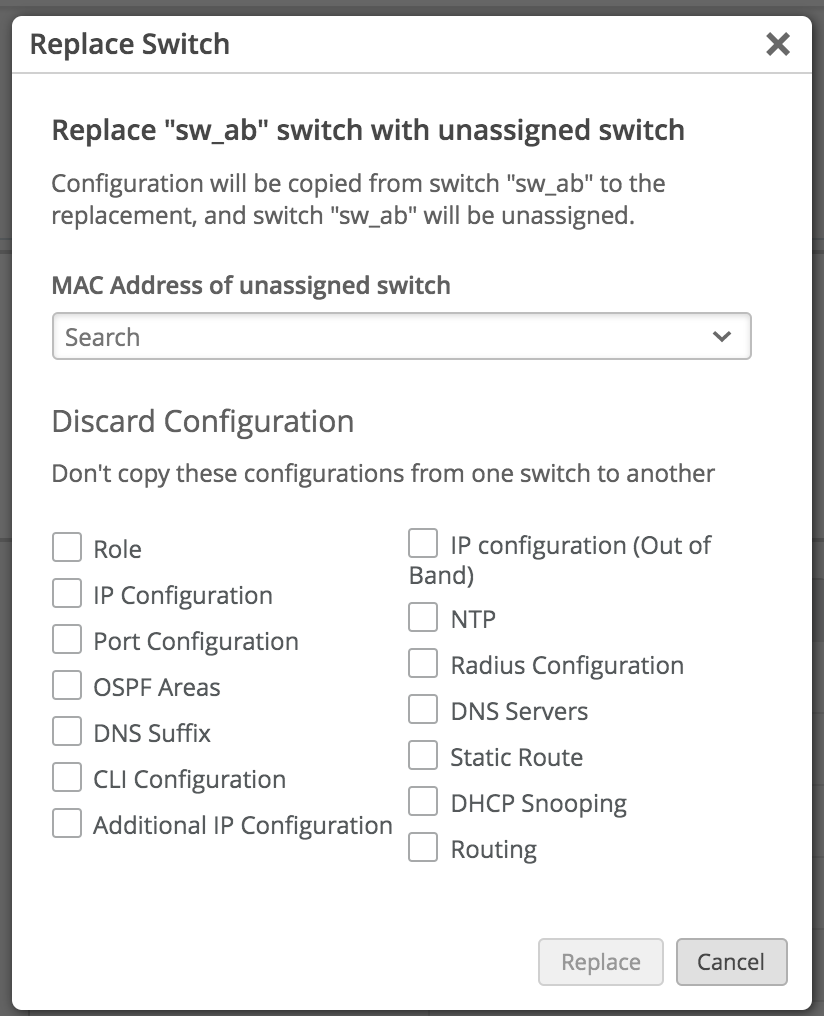Screen dimensions: 824x1016
Task: Enable the DHCP Snooping checkbox
Action: [x=424, y=802]
